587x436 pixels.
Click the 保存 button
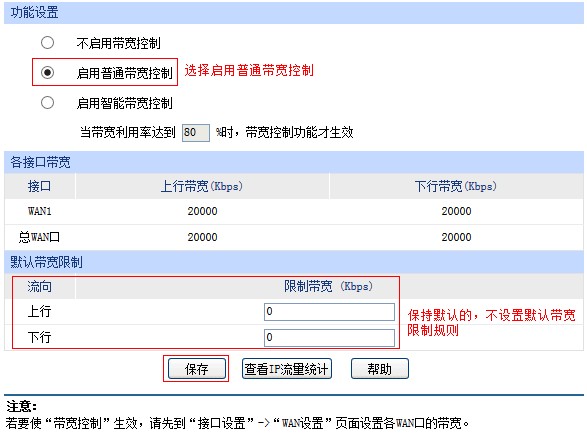(197, 369)
